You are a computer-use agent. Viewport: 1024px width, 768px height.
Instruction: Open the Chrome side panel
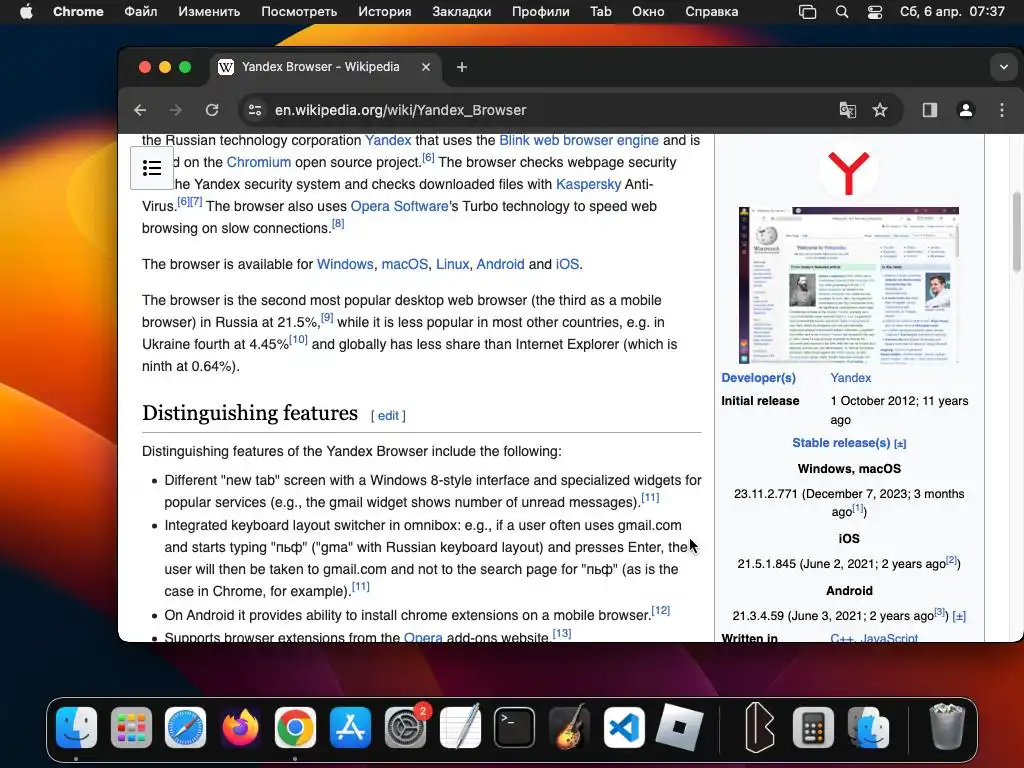[930, 110]
